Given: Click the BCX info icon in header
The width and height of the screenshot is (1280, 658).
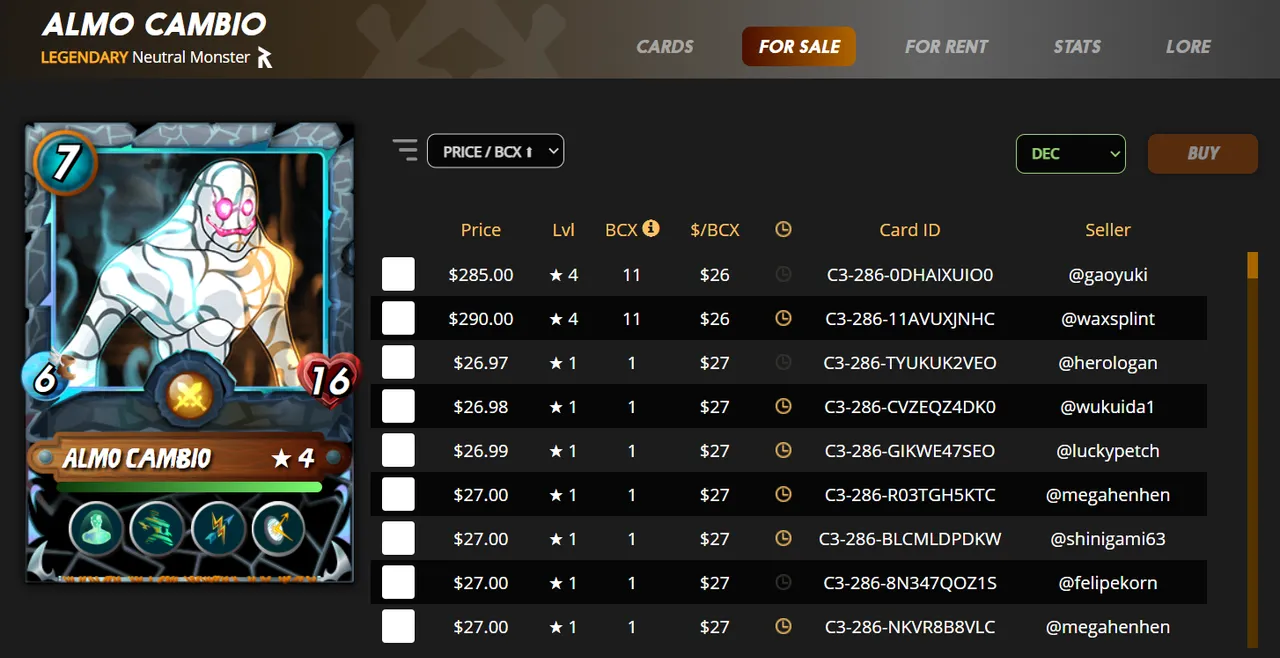Looking at the screenshot, I should pyautogui.click(x=651, y=228).
